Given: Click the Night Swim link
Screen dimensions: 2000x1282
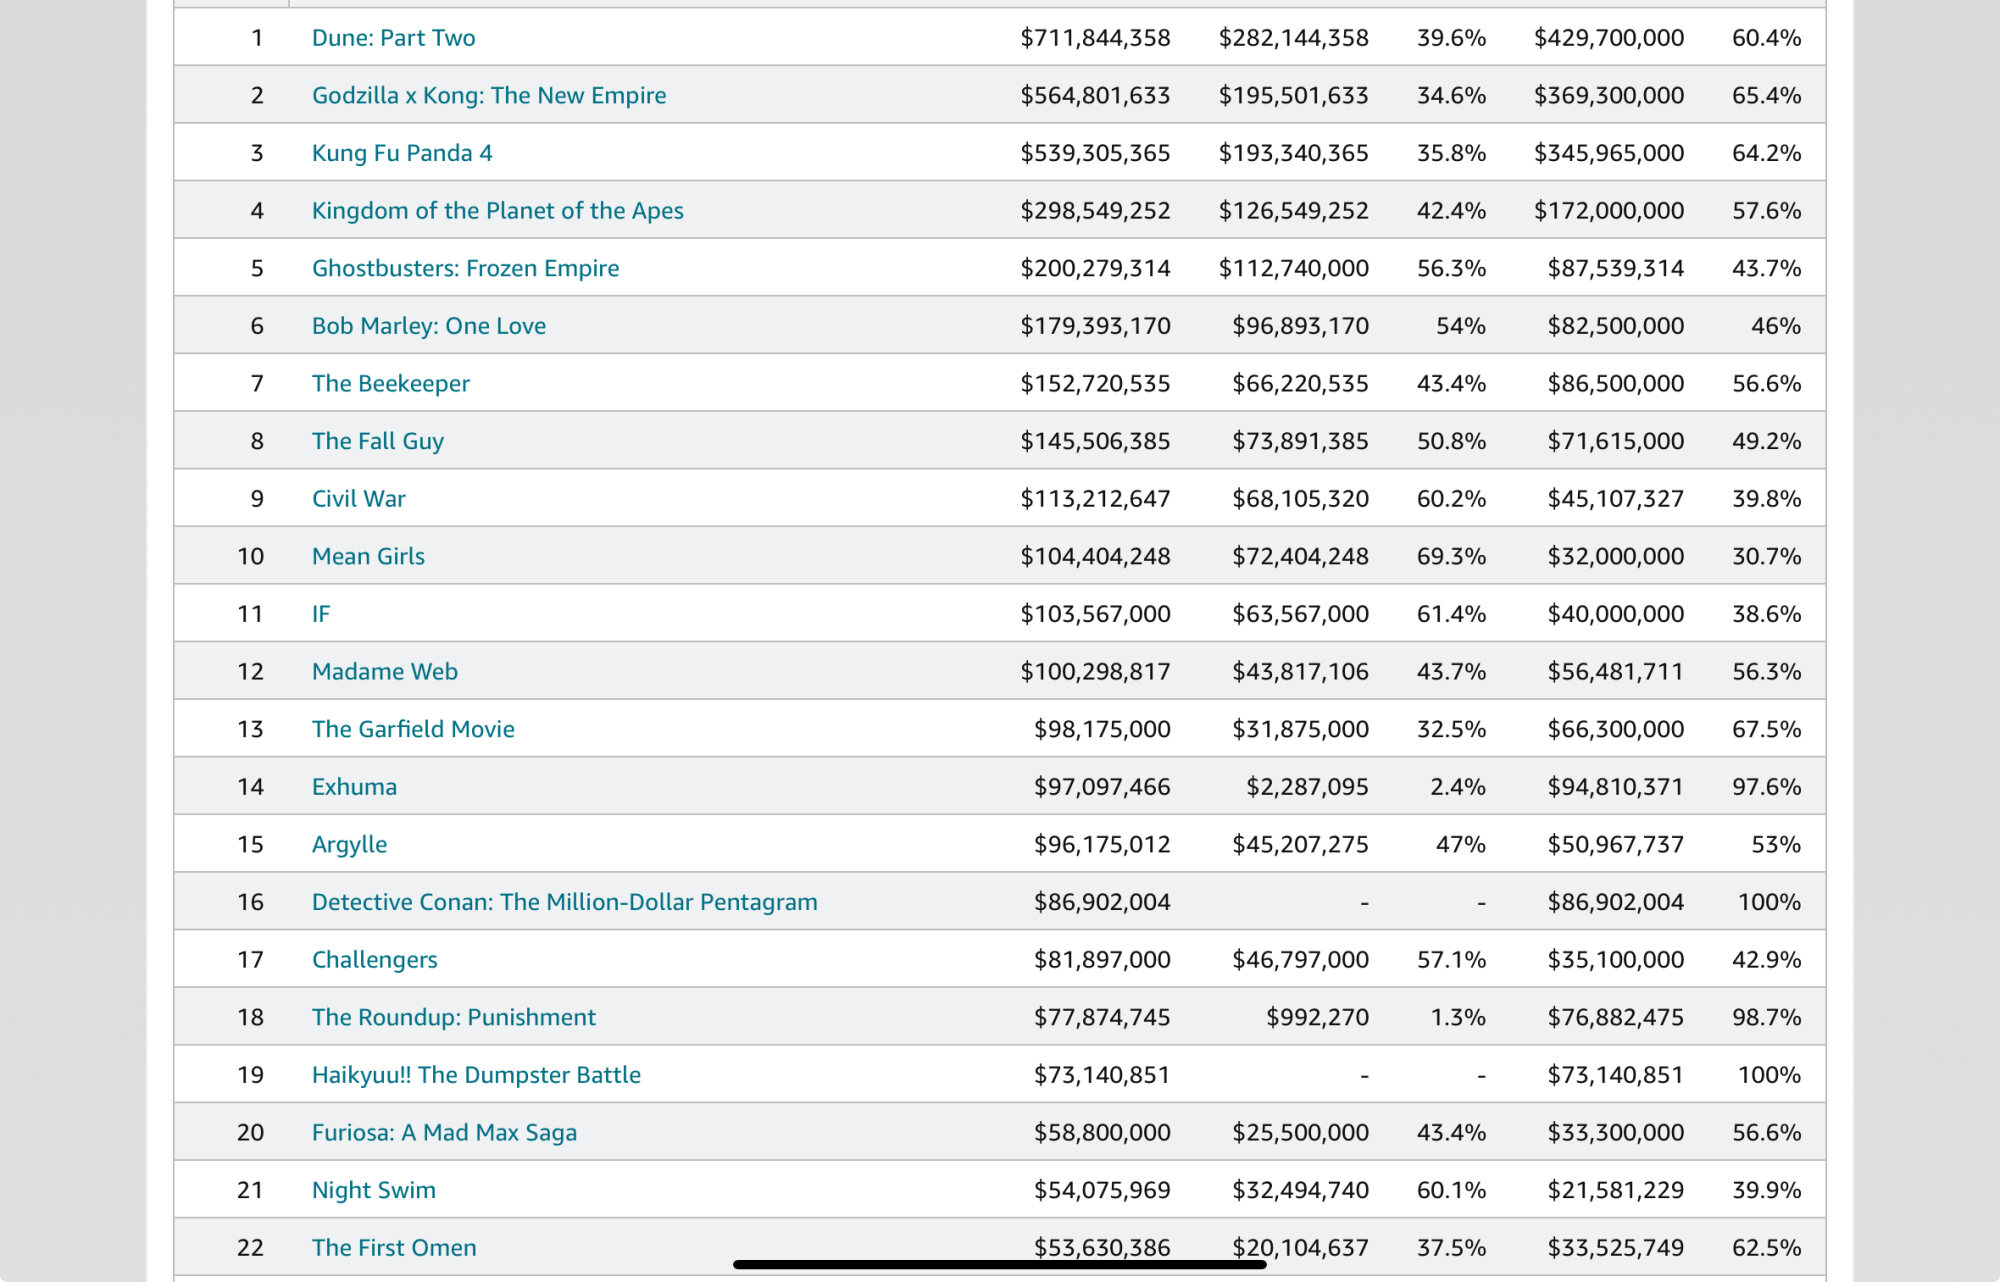Looking at the screenshot, I should pos(373,1191).
